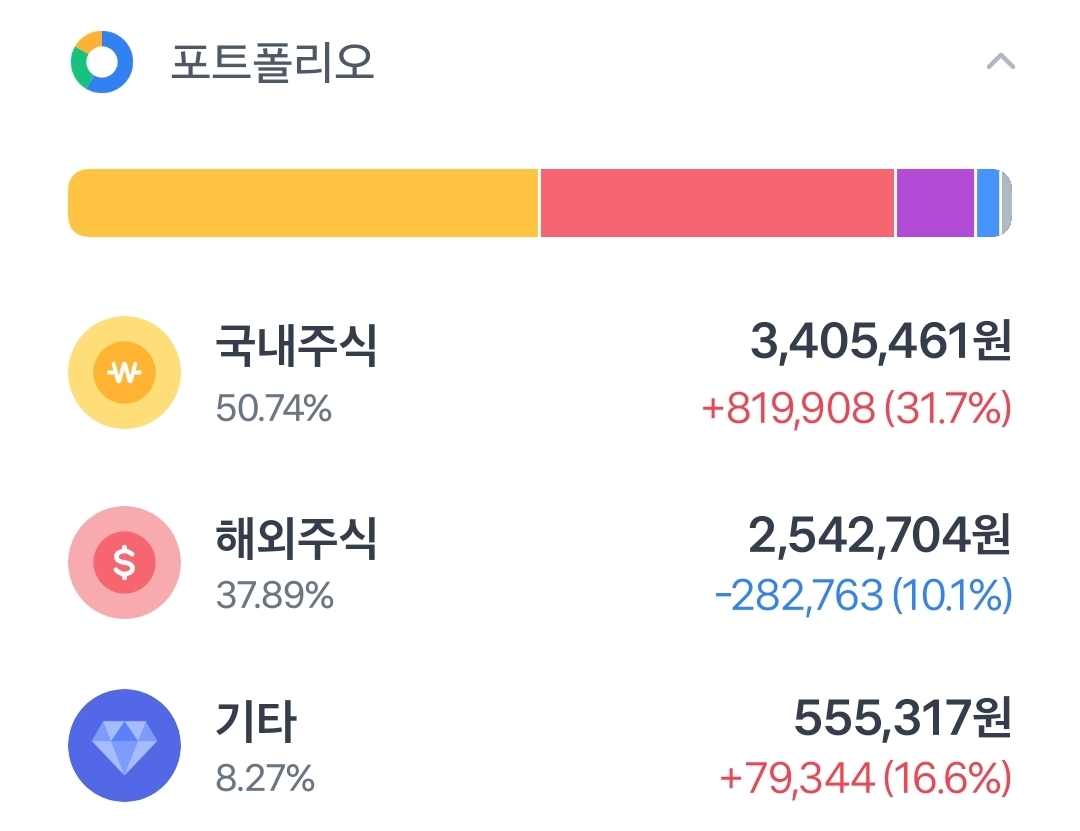
Task: Click the 50.74% allocation percentage
Action: click(x=274, y=408)
